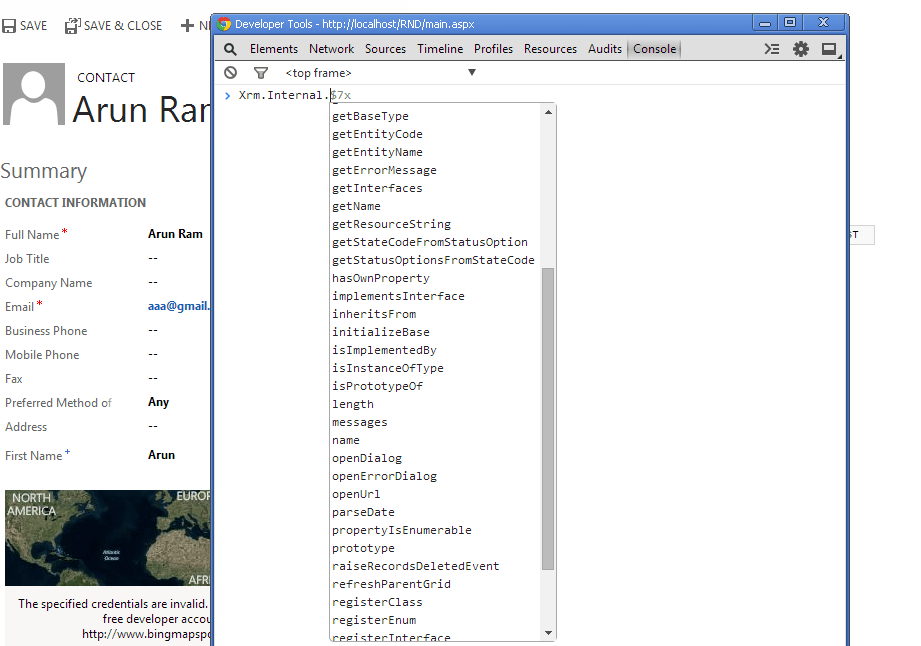Select registerEnum suggestion
Viewport: 921px width, 646px height.
(374, 621)
